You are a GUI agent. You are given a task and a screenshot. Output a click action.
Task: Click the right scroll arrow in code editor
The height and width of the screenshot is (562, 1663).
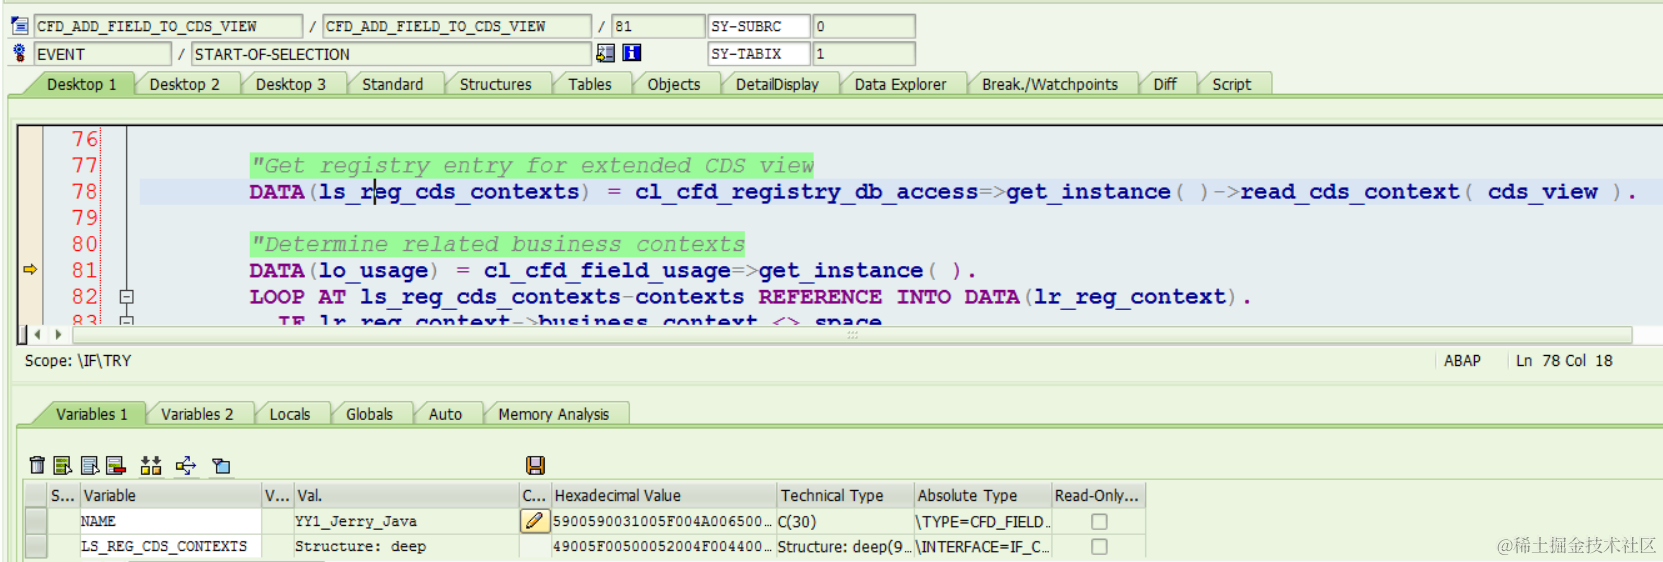coord(58,334)
